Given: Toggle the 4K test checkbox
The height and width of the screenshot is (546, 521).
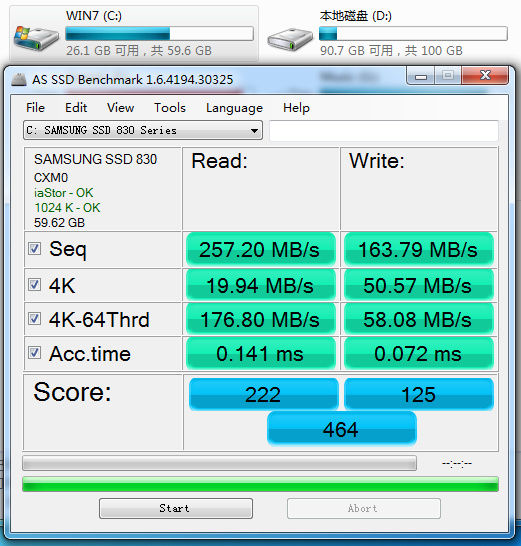Looking at the screenshot, I should pos(34,284).
